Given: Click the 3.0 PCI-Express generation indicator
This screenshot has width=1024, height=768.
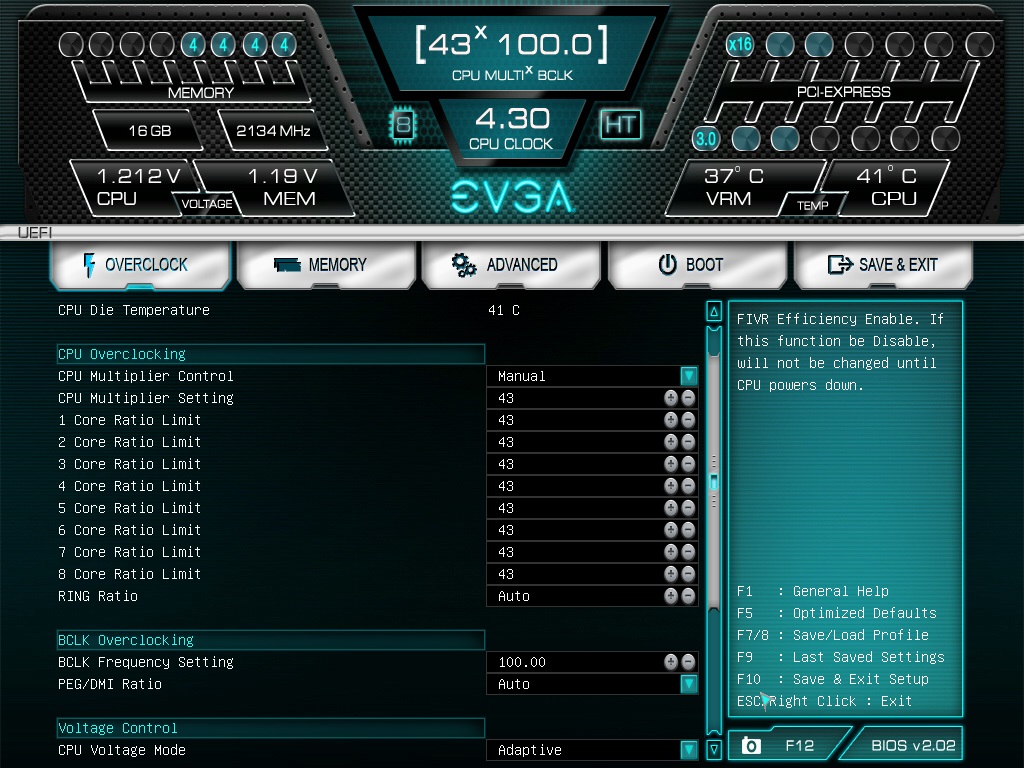Looking at the screenshot, I should tap(706, 138).
